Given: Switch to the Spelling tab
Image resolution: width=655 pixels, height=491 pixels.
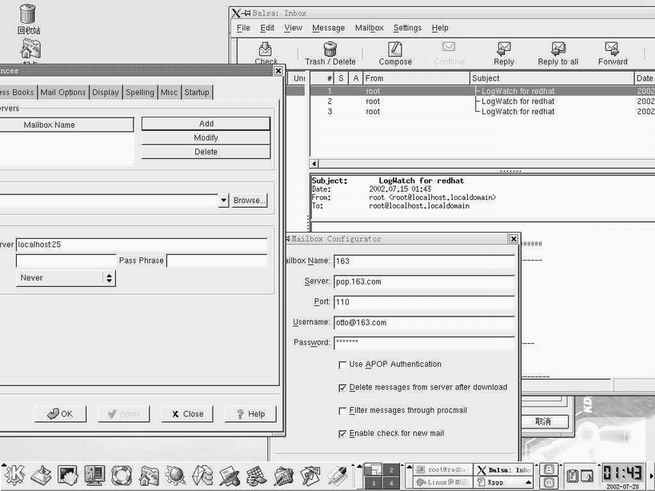Looking at the screenshot, I should [140, 93].
